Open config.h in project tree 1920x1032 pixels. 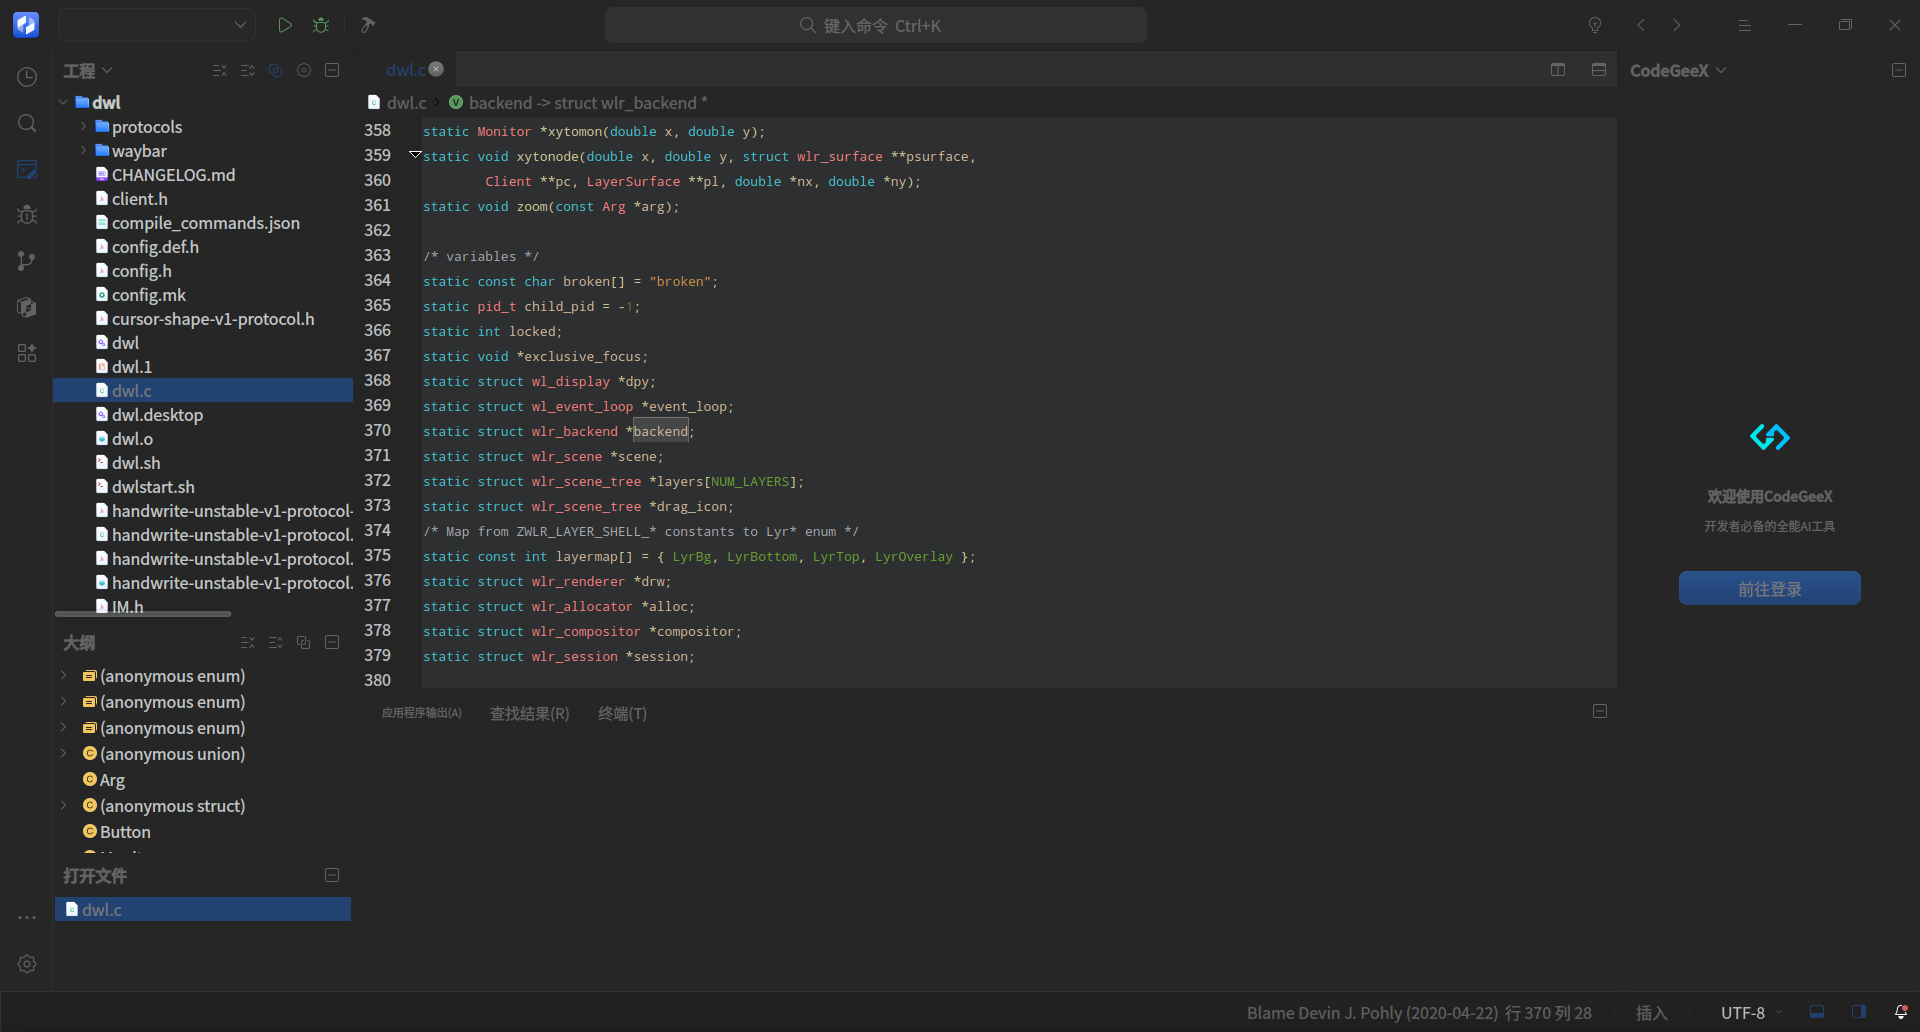coord(142,271)
